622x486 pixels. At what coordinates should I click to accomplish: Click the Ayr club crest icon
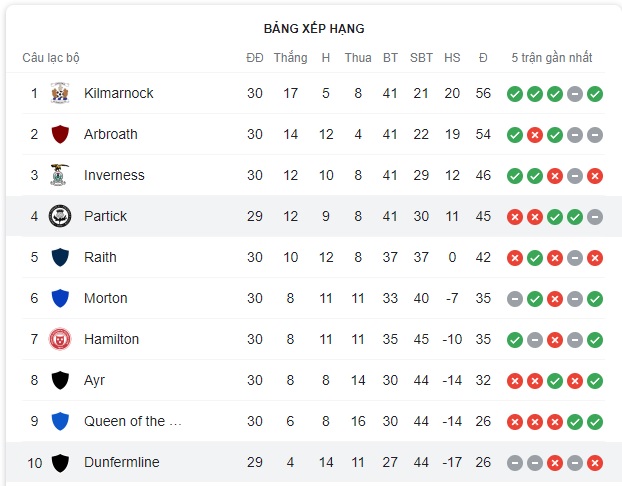click(60, 380)
